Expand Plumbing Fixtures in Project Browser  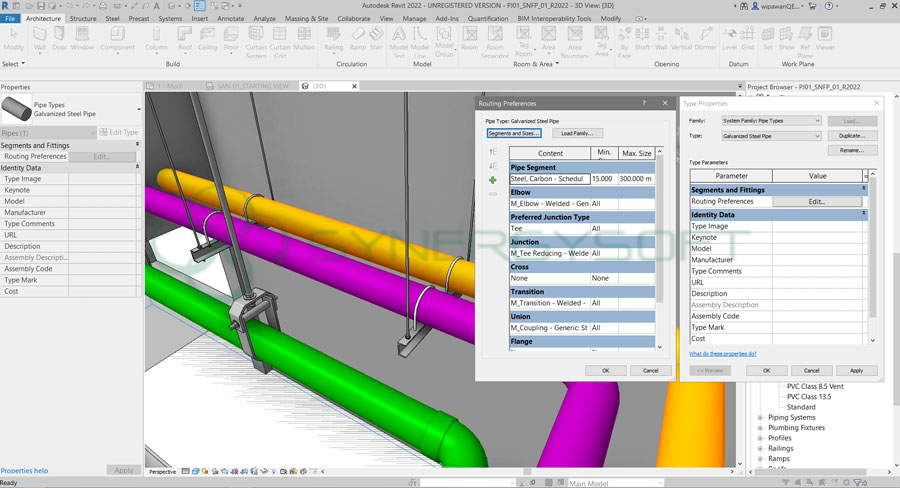(x=761, y=428)
